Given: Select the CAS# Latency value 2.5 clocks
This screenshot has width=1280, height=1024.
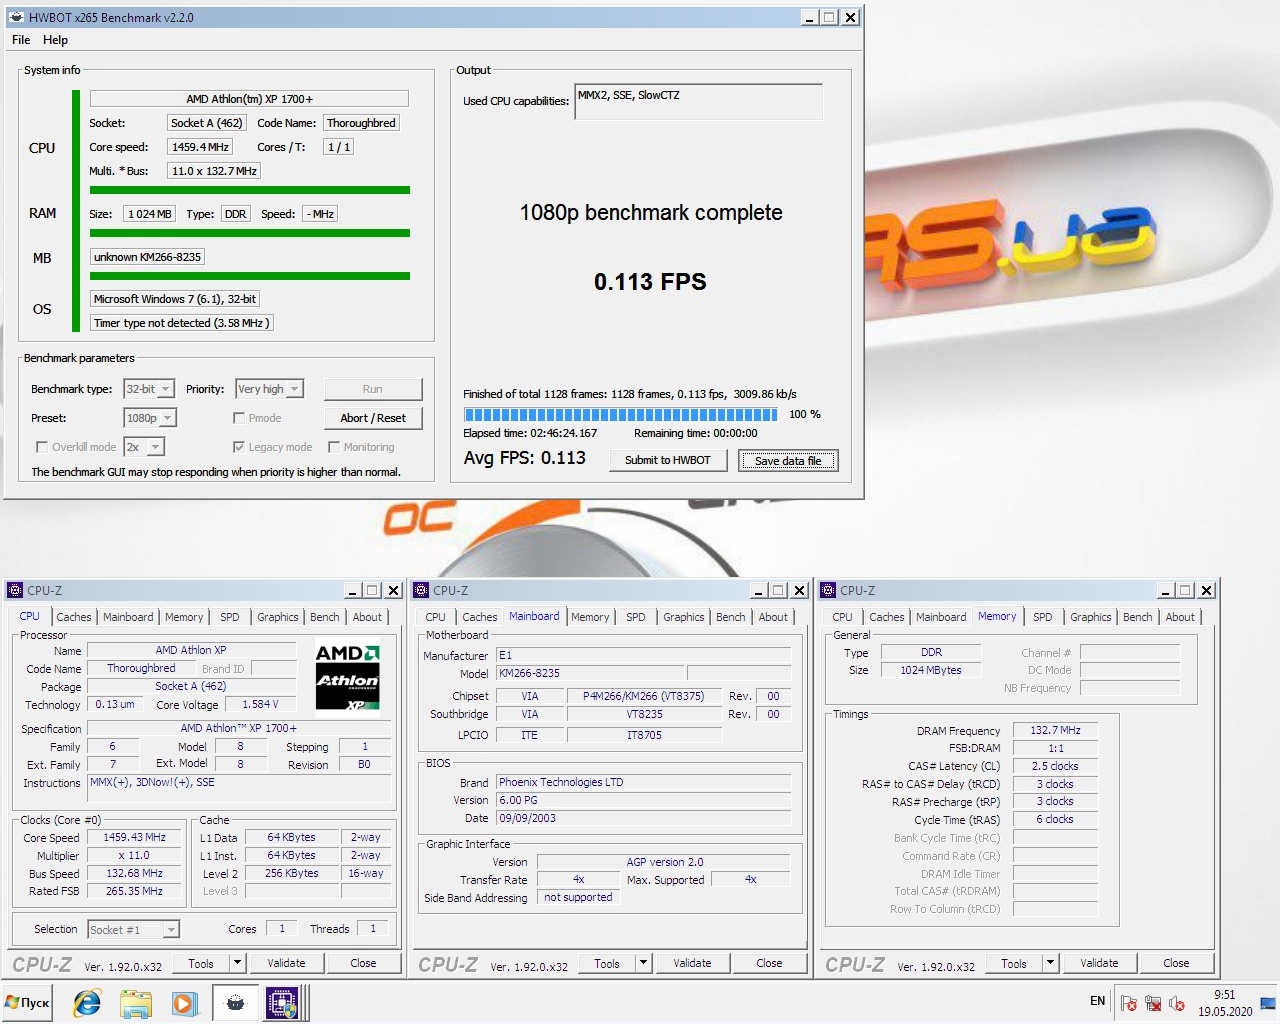Looking at the screenshot, I should click(x=1055, y=766).
